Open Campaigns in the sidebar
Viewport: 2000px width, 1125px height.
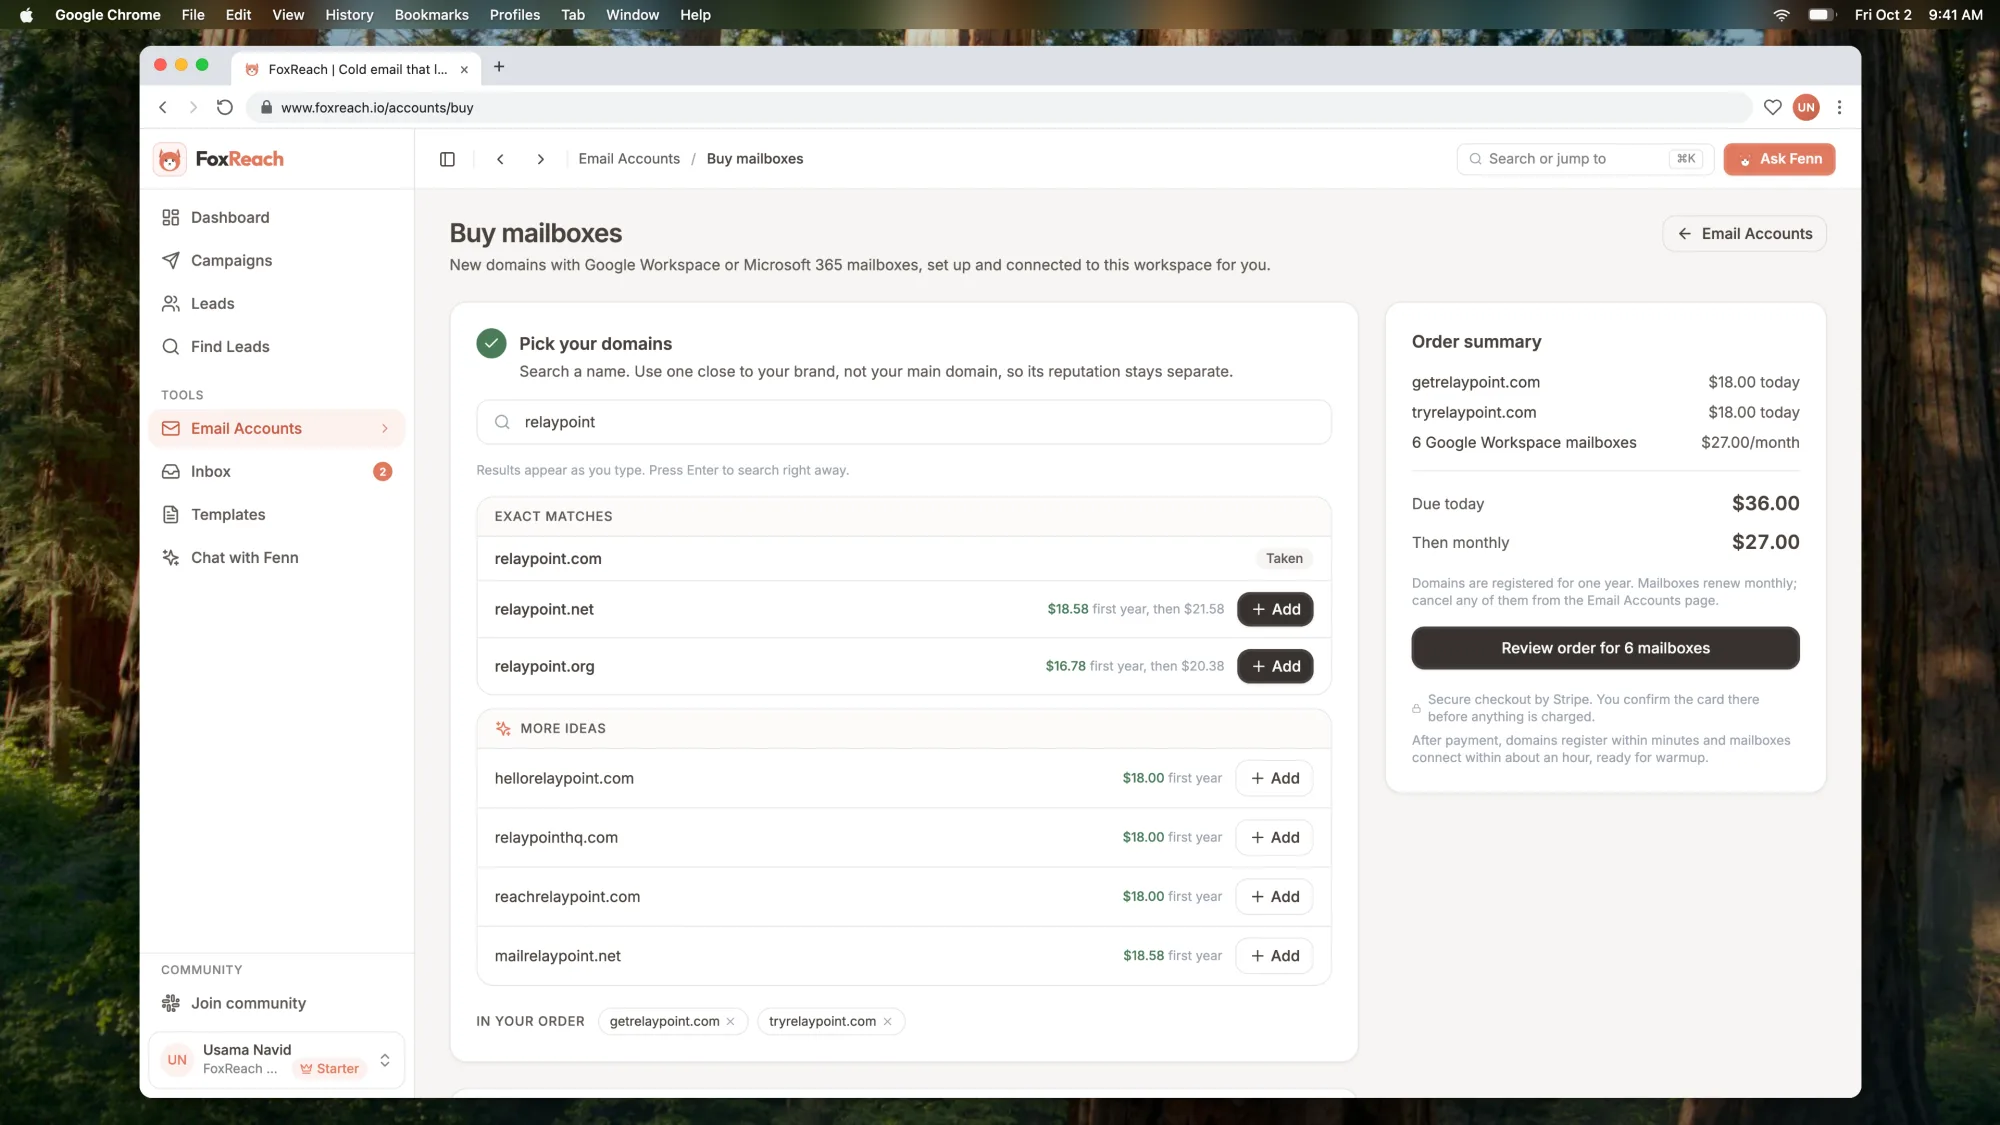(277, 260)
